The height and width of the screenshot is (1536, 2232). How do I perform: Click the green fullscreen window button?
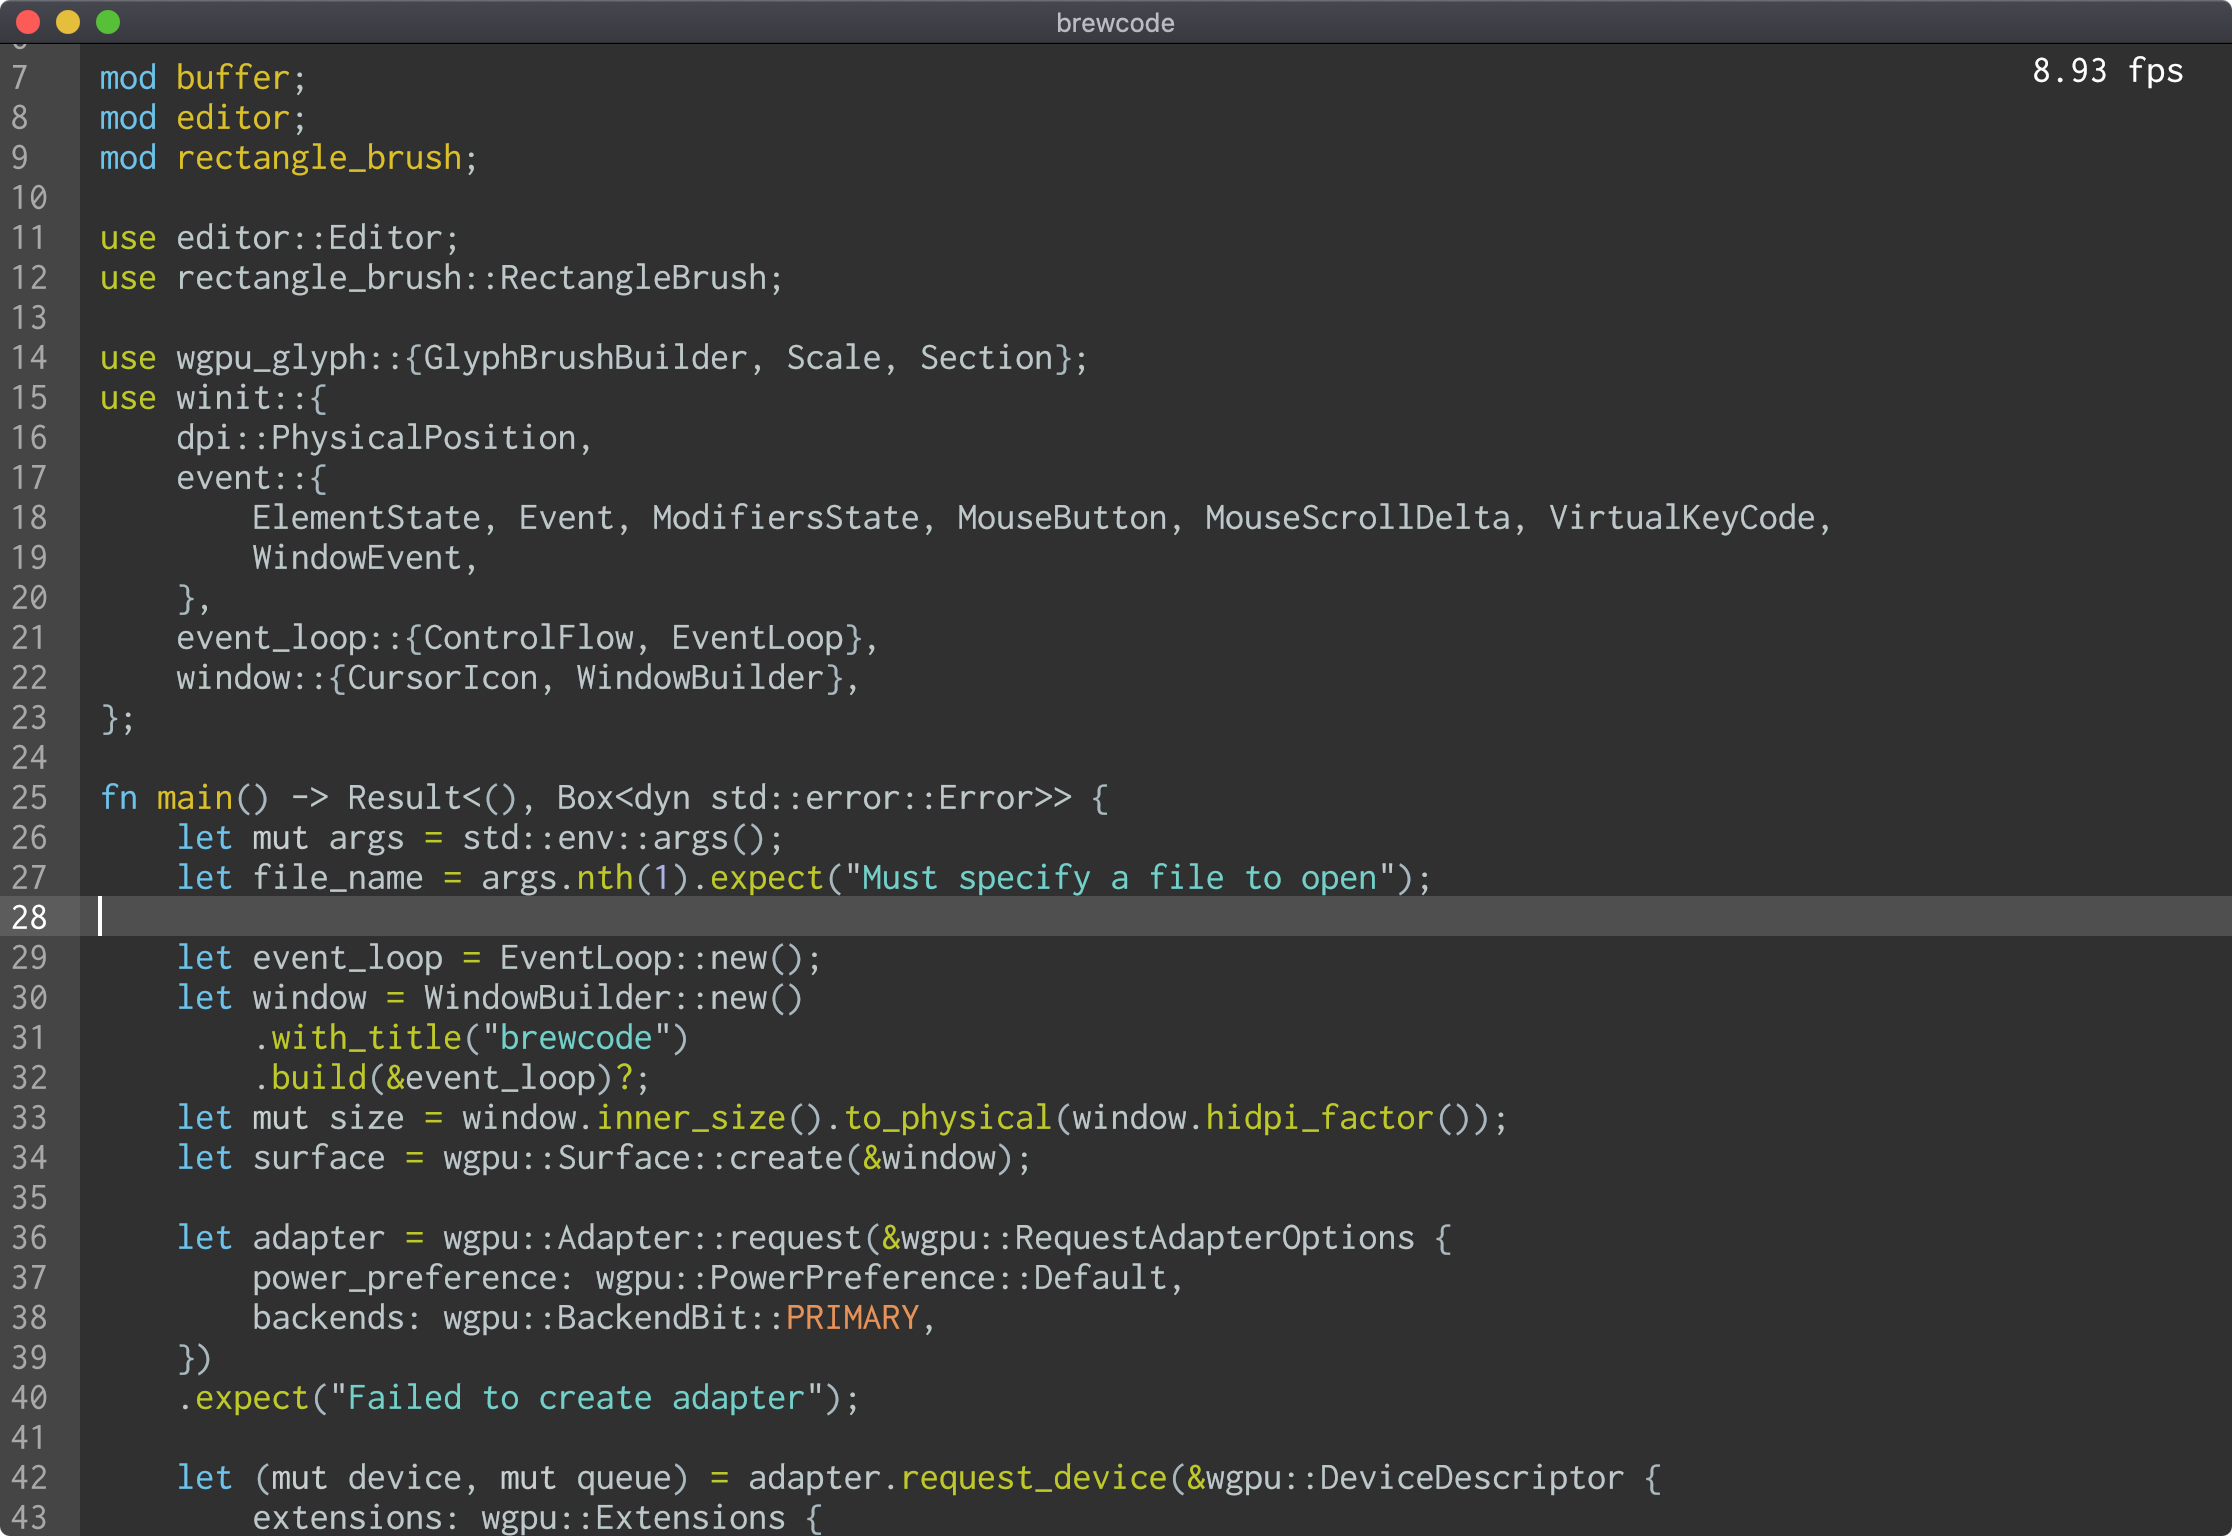point(108,22)
